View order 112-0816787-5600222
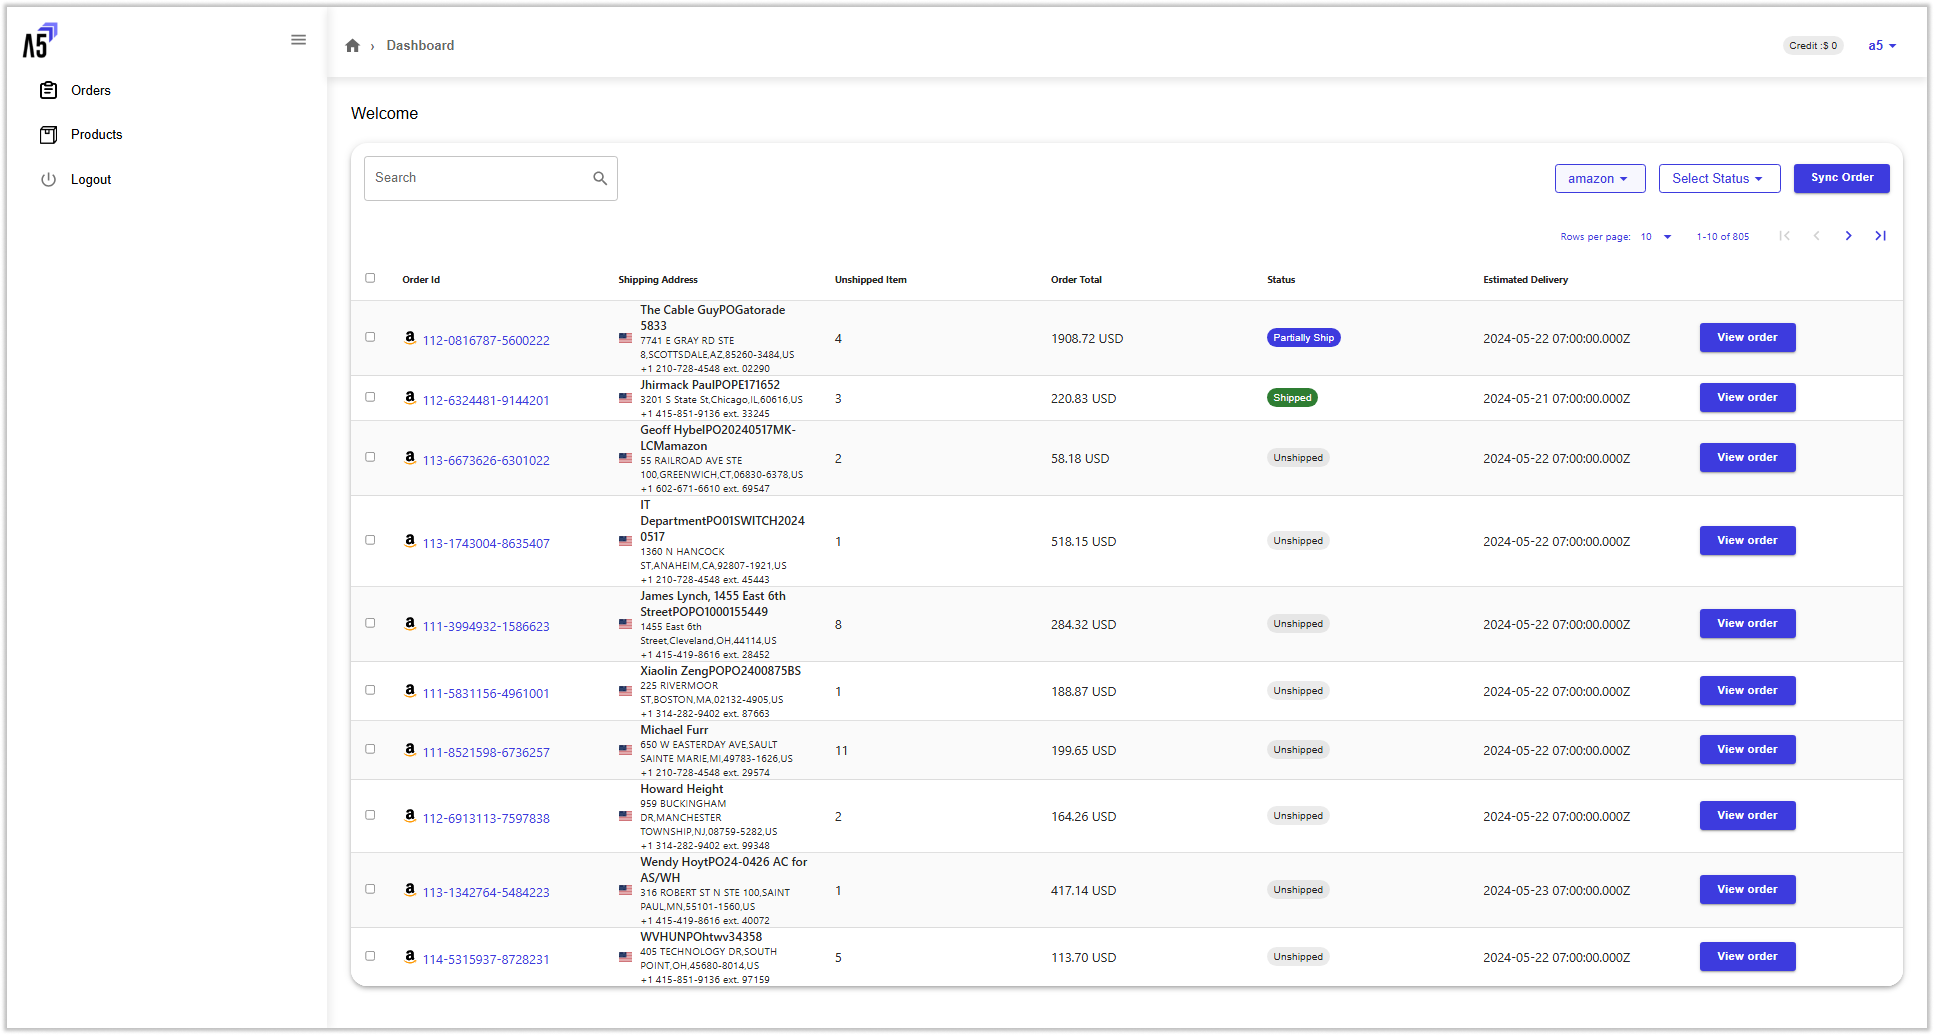1934x1035 pixels. click(x=1747, y=338)
